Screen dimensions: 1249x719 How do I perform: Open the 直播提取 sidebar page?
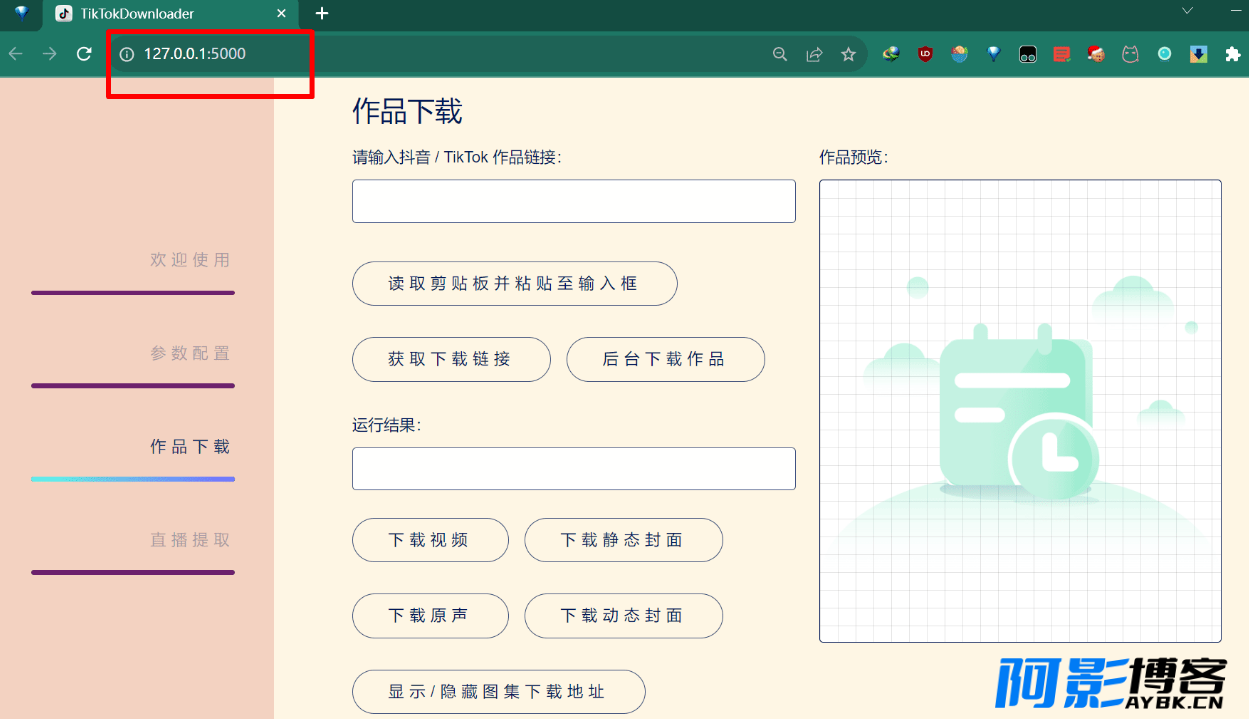click(190, 539)
